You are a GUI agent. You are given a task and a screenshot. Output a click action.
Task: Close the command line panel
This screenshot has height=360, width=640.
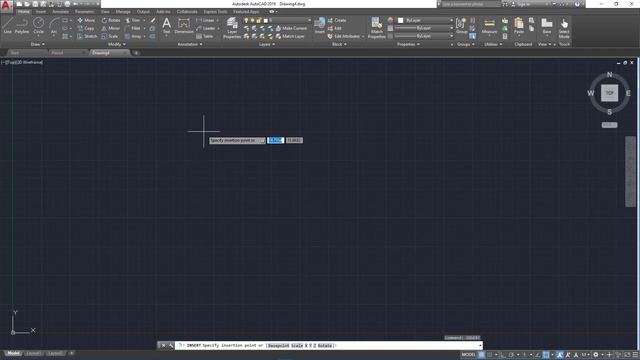pos(163,346)
